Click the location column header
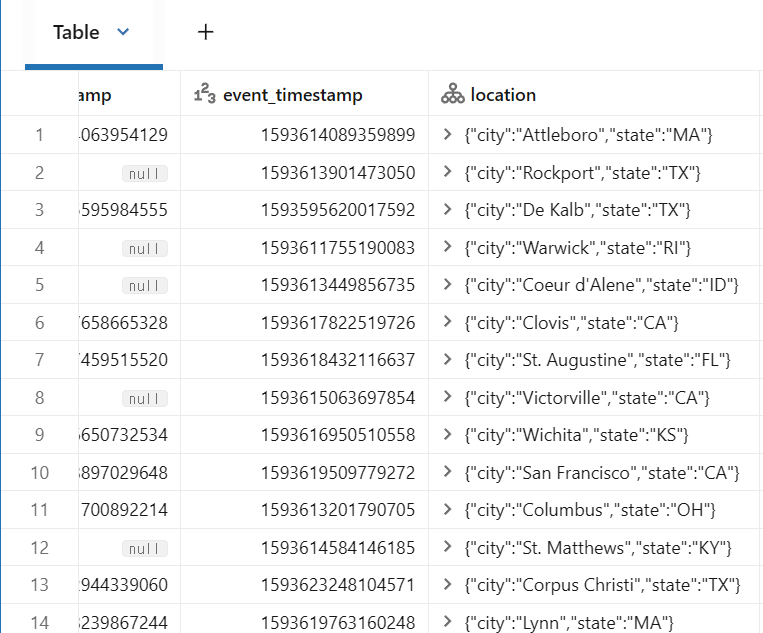Image resolution: width=763 pixels, height=633 pixels. (503, 95)
